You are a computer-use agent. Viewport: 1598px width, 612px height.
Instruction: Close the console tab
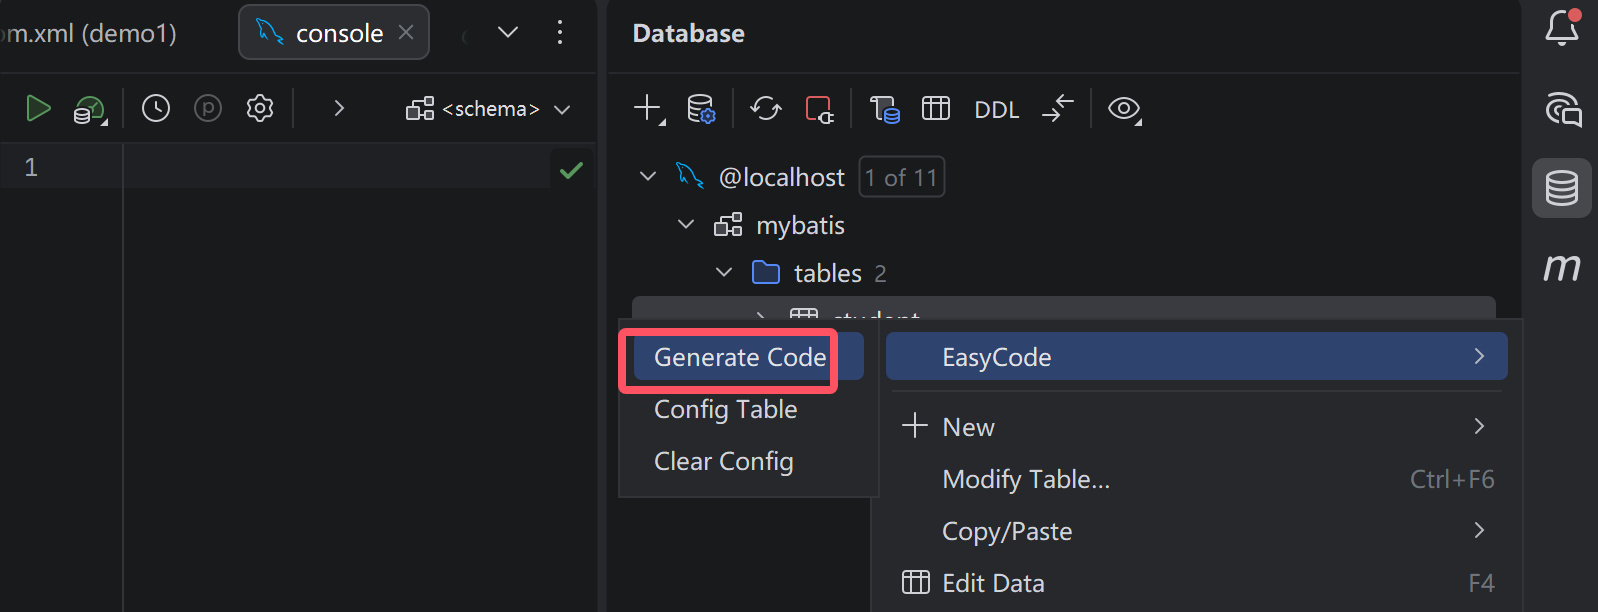[x=406, y=32]
